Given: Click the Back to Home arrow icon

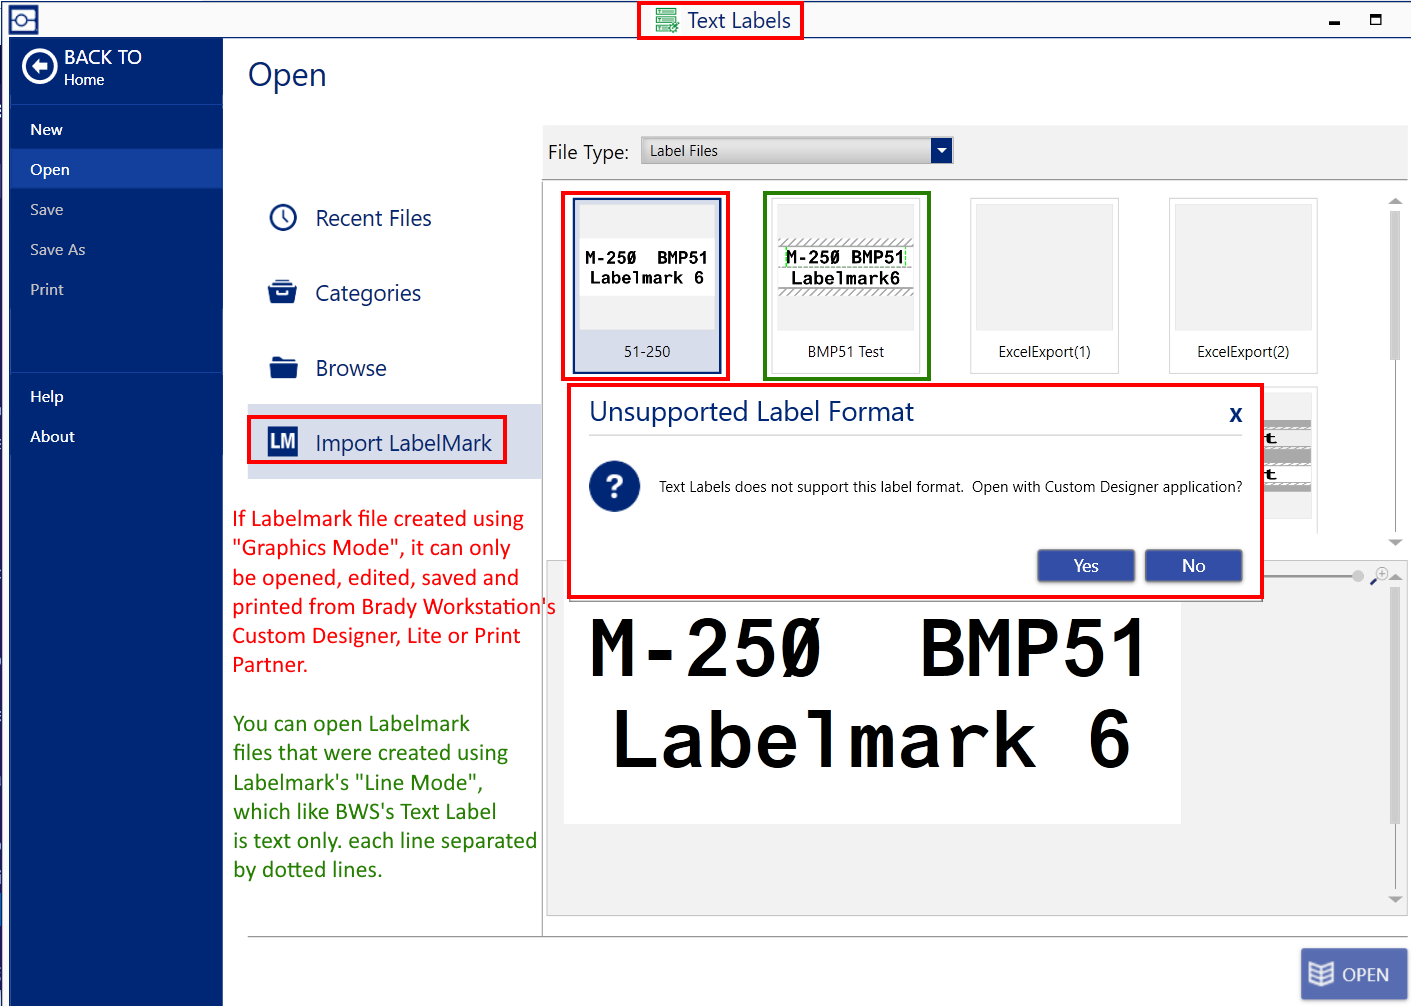Looking at the screenshot, I should tap(39, 67).
